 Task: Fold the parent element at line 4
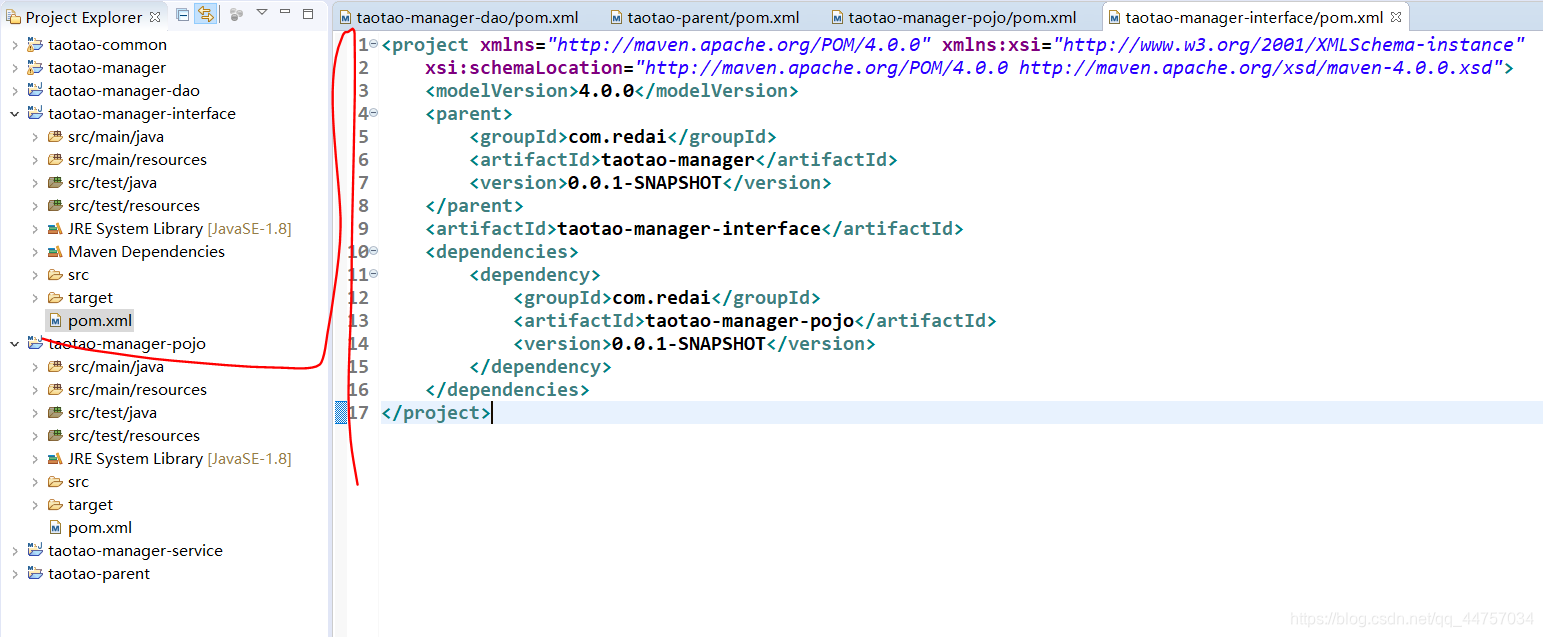[374, 113]
